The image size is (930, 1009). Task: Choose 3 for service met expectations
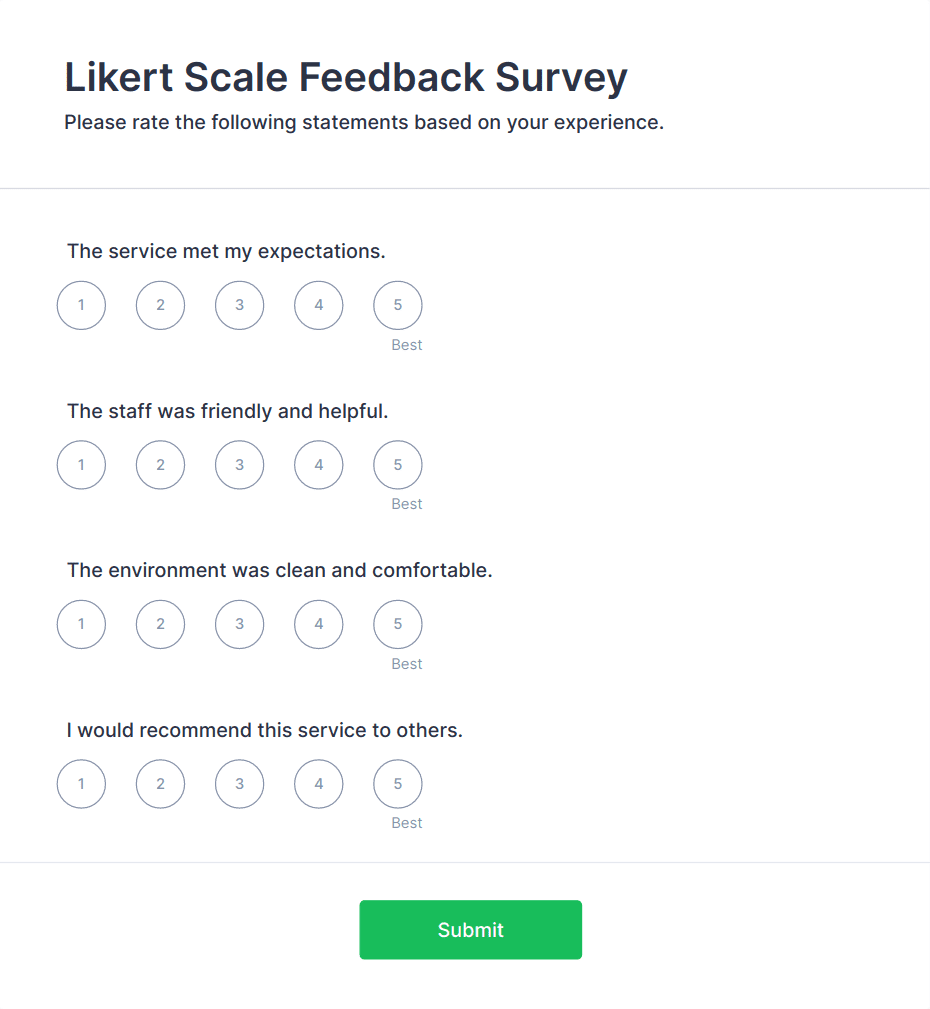point(239,305)
